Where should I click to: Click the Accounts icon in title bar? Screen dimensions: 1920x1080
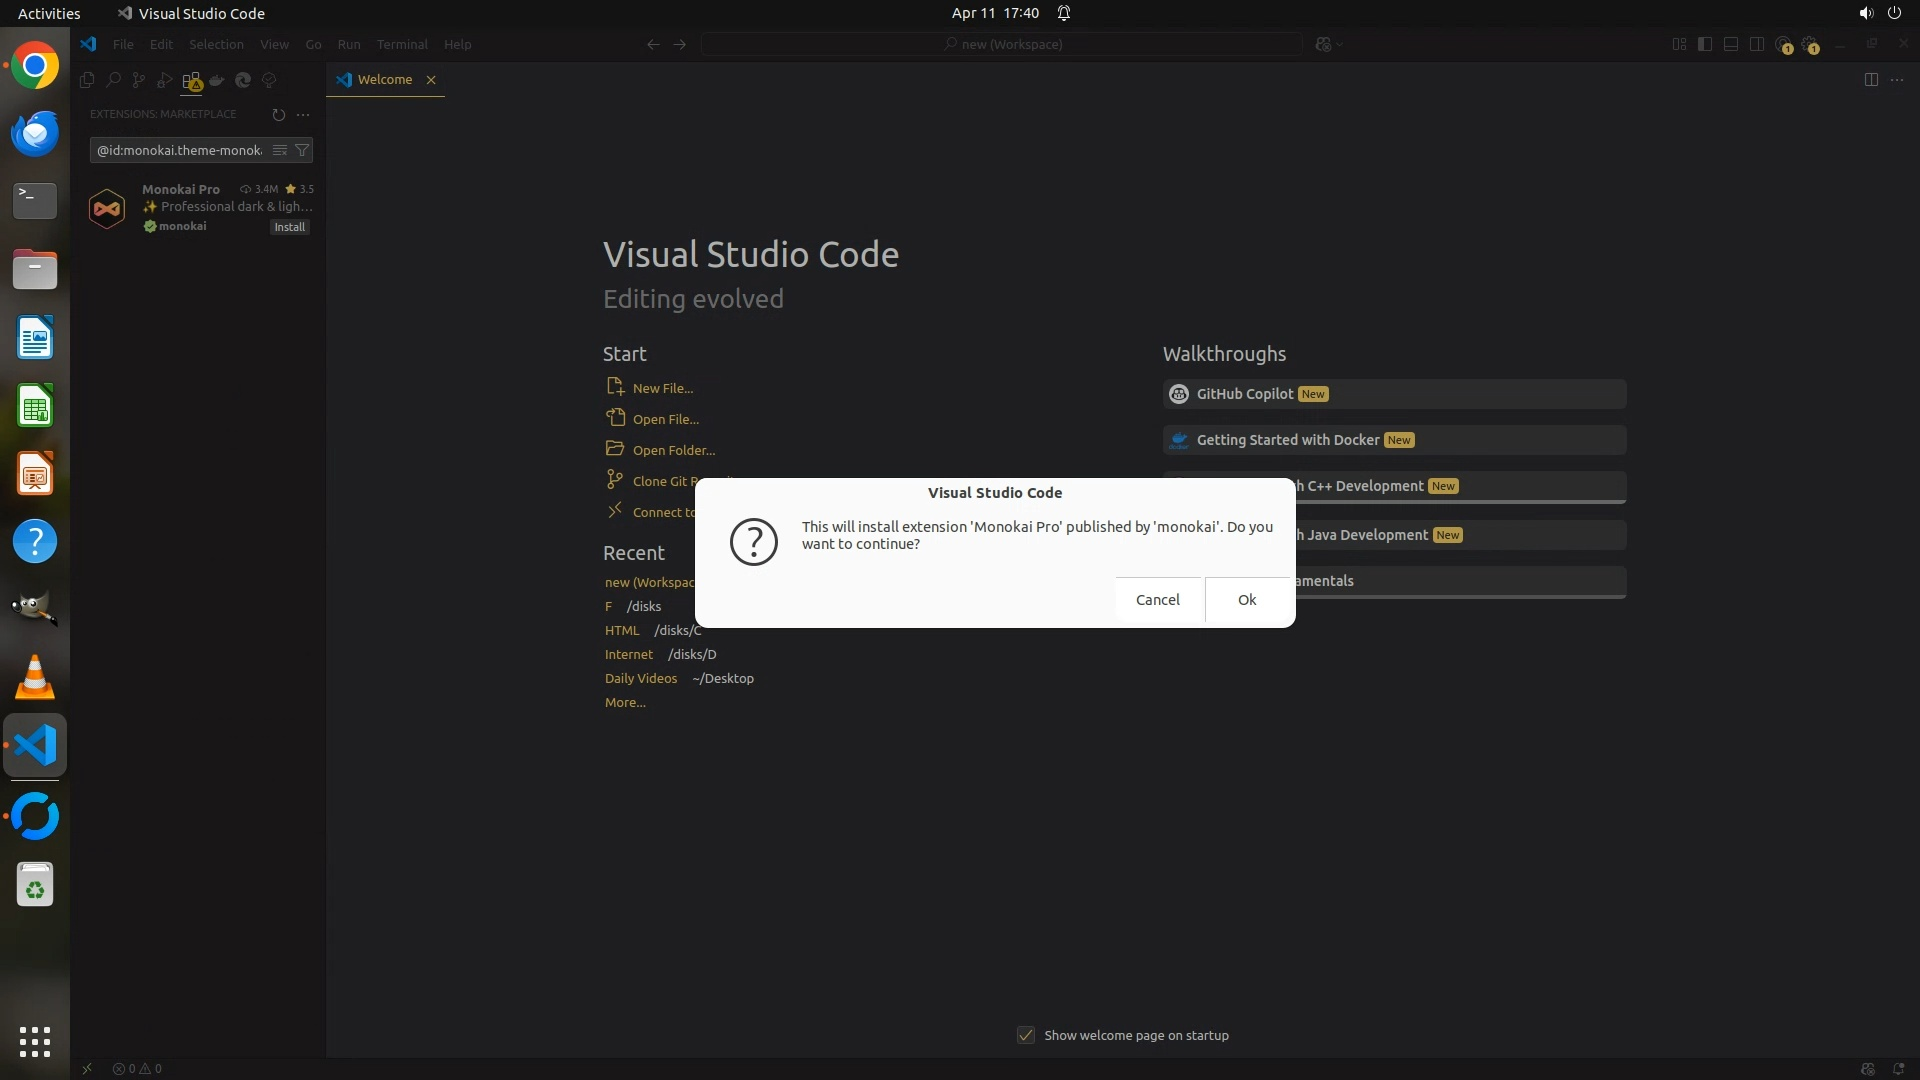tap(1784, 44)
